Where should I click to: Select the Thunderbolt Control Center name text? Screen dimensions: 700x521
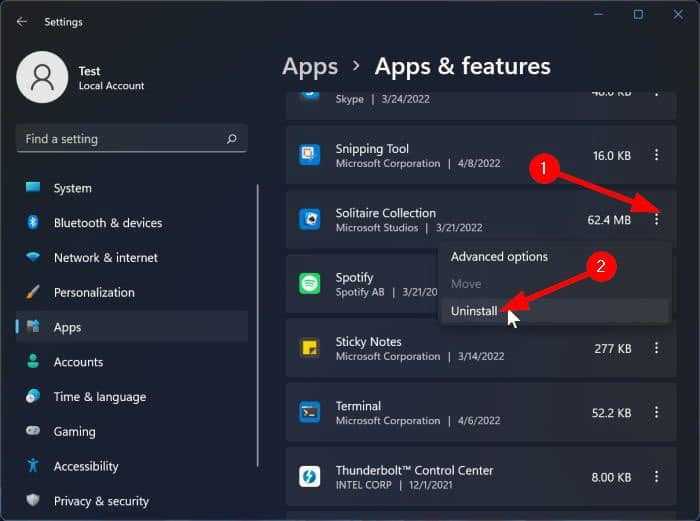tap(414, 470)
